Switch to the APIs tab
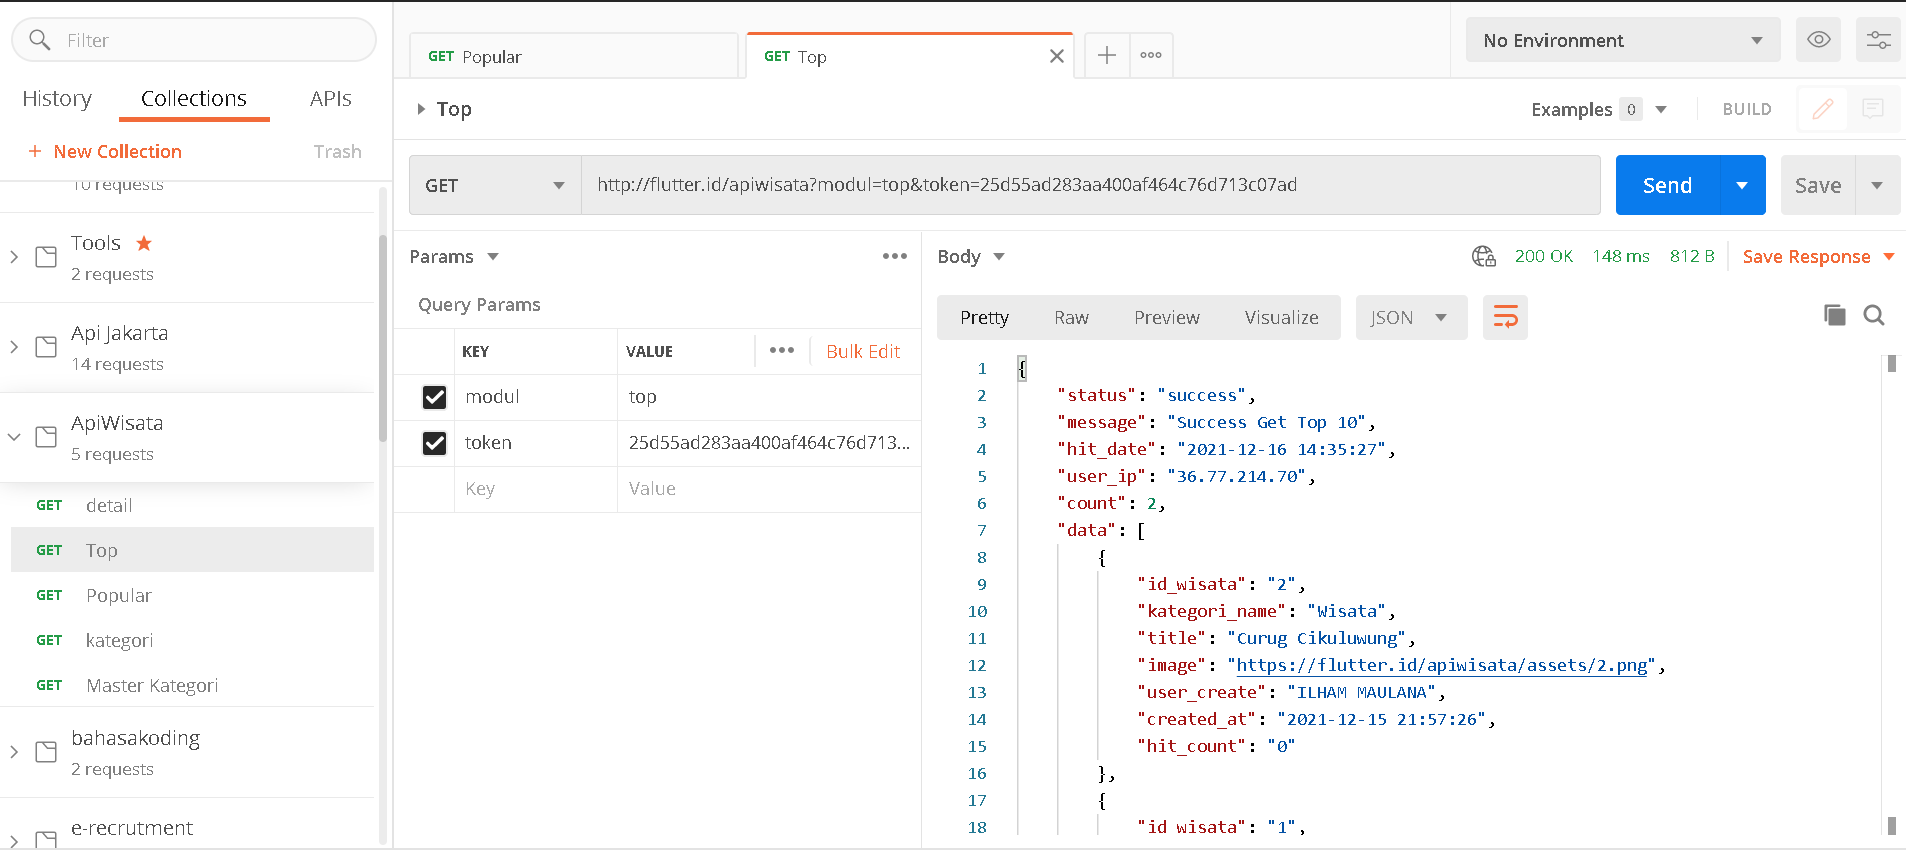The height and width of the screenshot is (853, 1906). tap(330, 98)
